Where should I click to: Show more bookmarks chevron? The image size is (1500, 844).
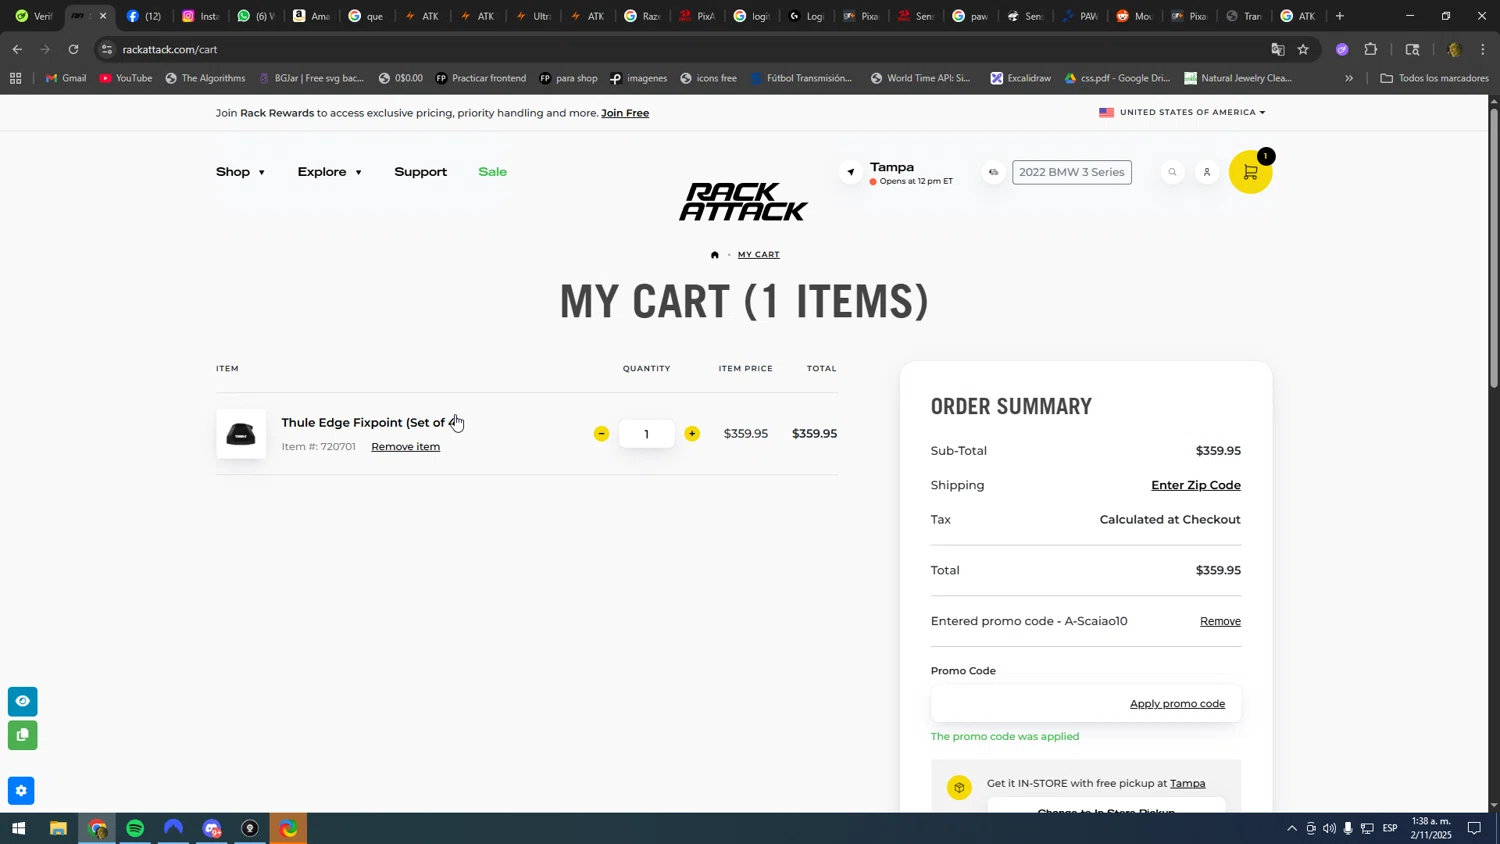click(1348, 78)
